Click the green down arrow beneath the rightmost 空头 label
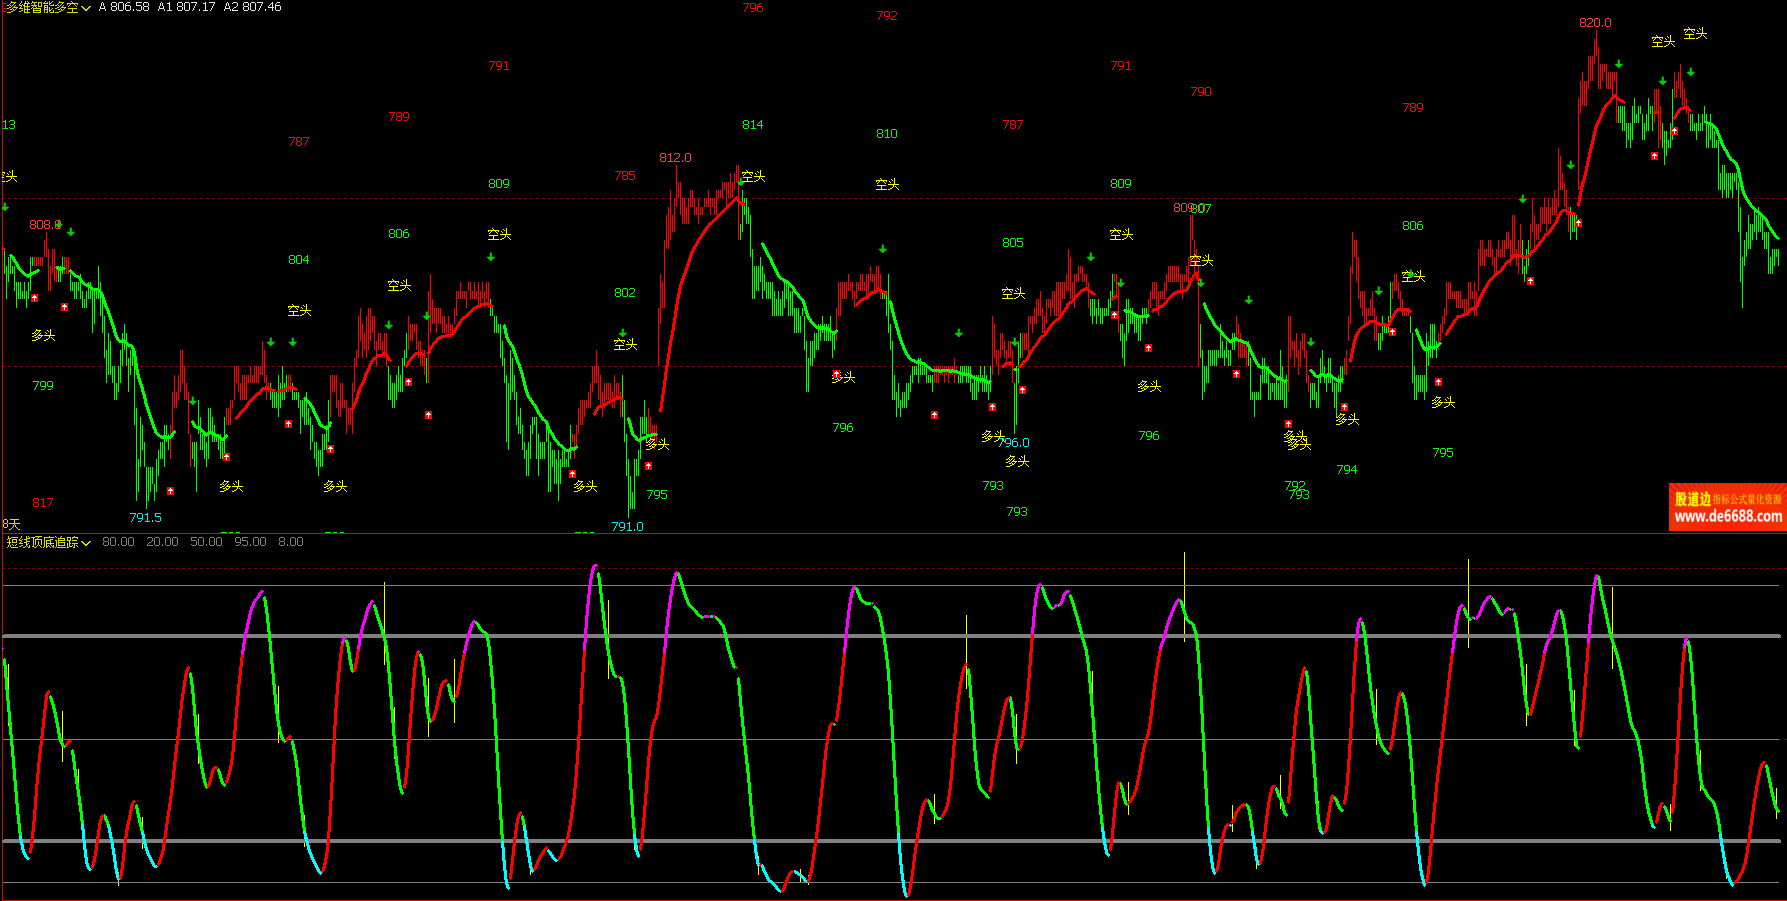Viewport: 1787px width, 901px height. (1691, 72)
